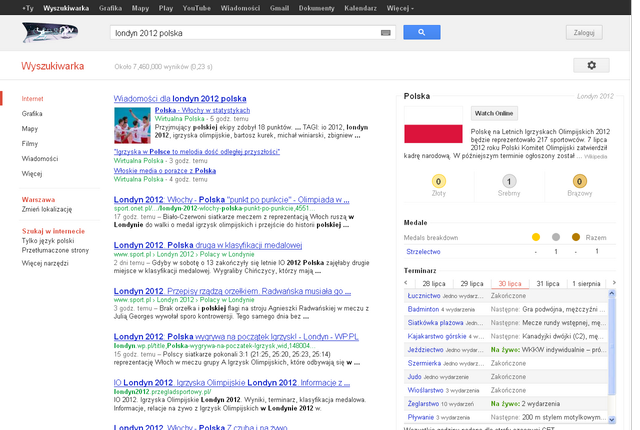Open Judo in the schedule
Viewport: 640px width, 430px height.
[x=414, y=377]
